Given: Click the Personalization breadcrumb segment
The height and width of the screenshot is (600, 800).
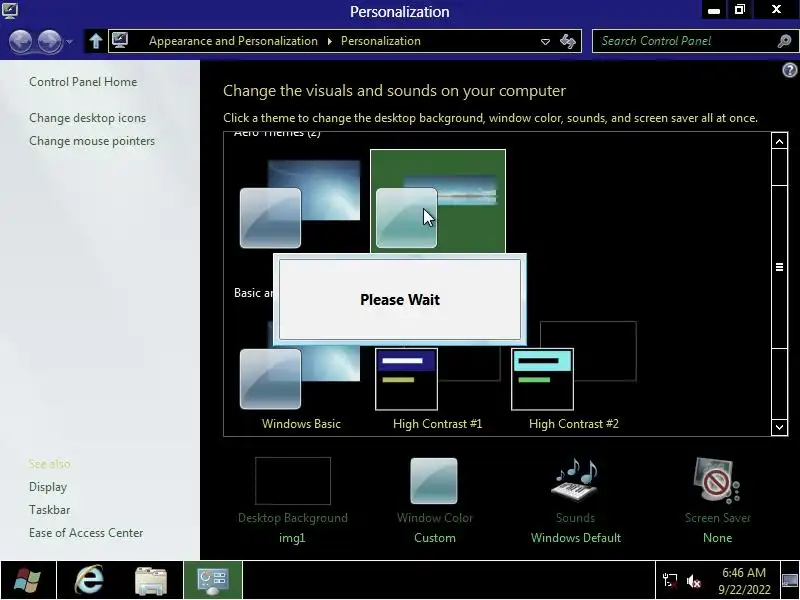Looking at the screenshot, I should pos(381,41).
